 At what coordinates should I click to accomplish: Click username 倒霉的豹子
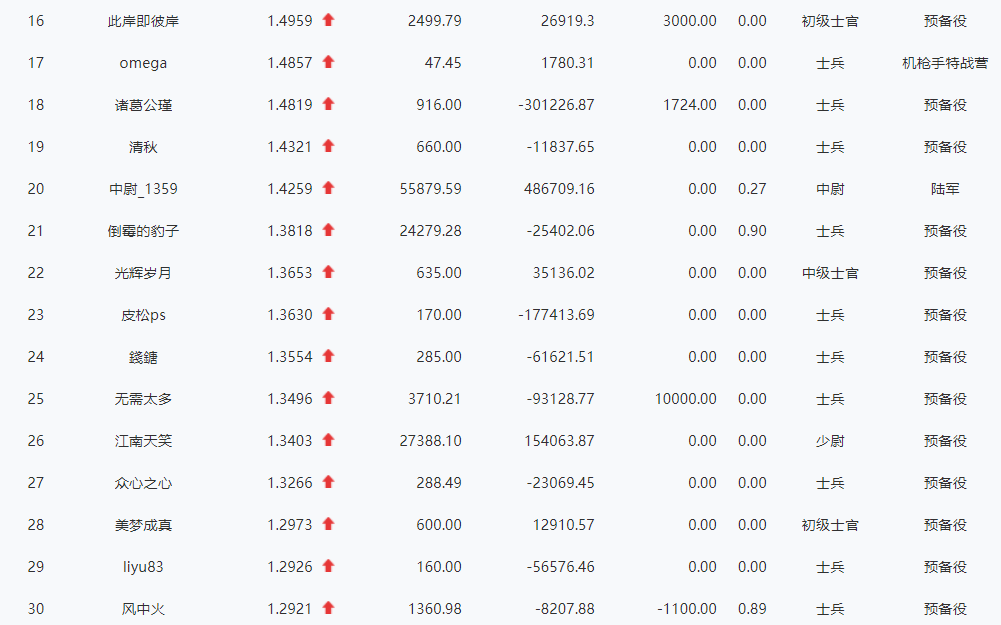click(x=143, y=231)
